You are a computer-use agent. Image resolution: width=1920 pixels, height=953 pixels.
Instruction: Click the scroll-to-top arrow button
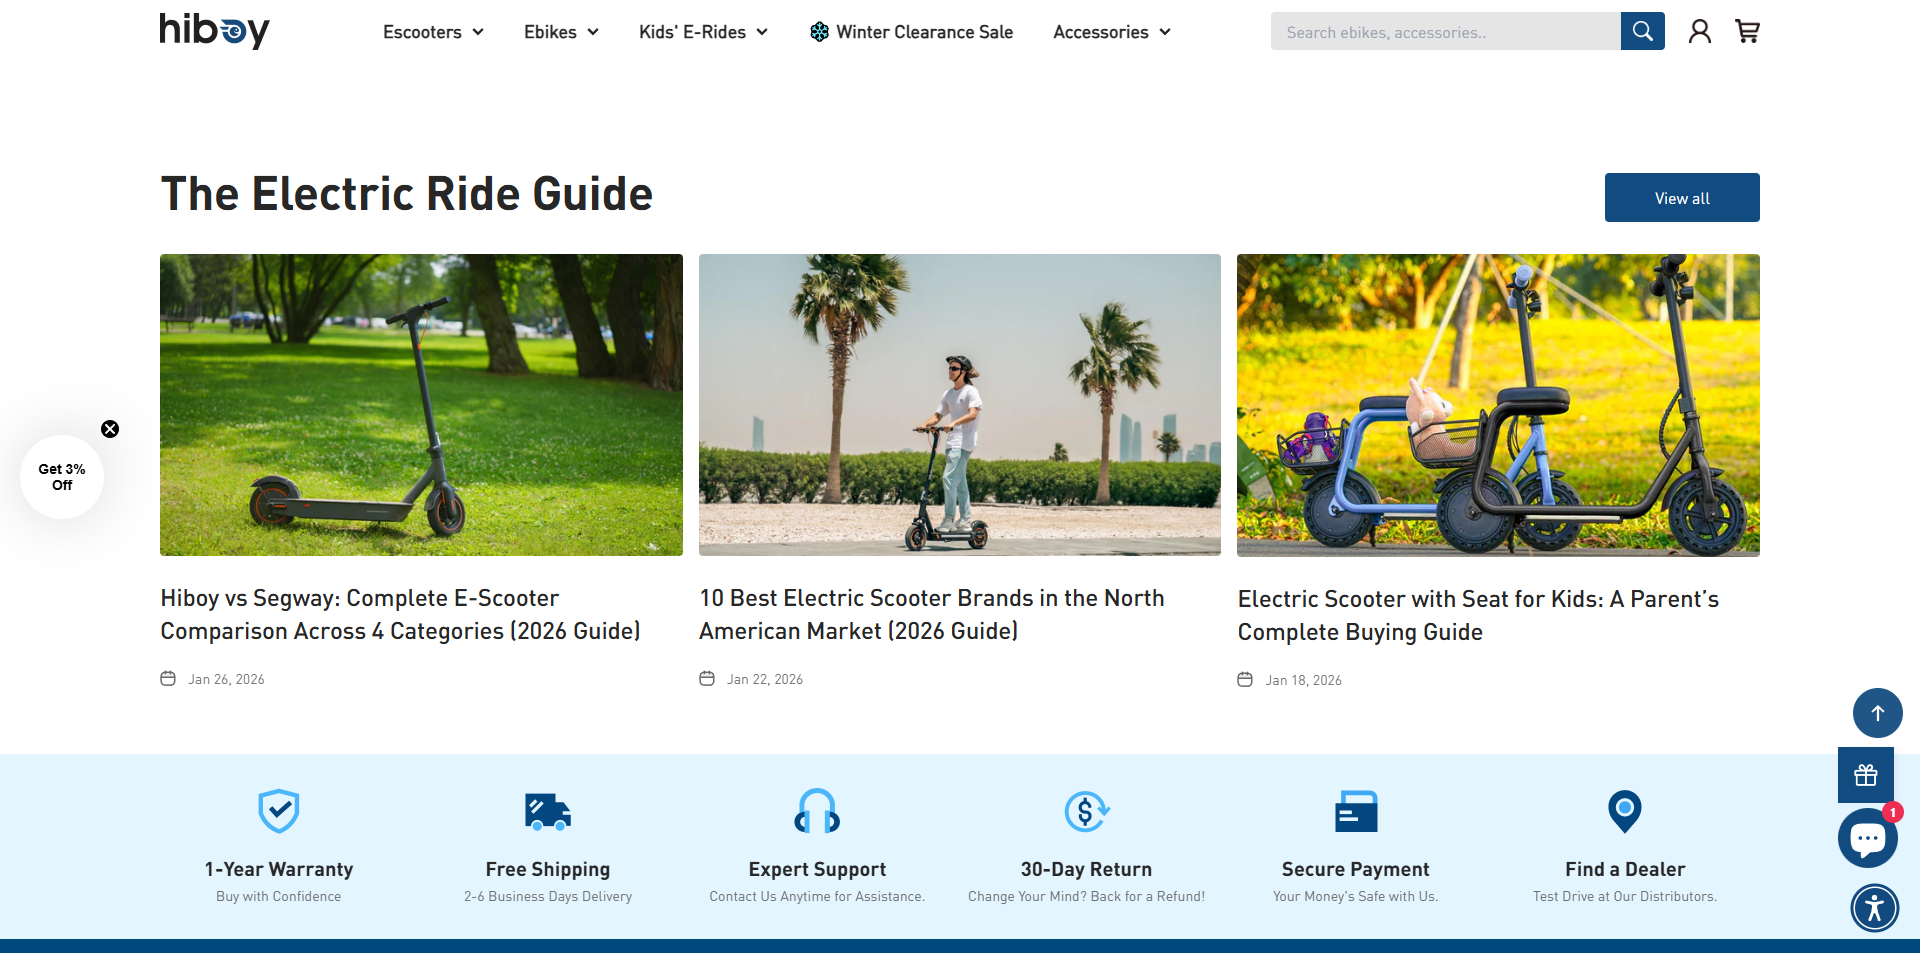1877,713
